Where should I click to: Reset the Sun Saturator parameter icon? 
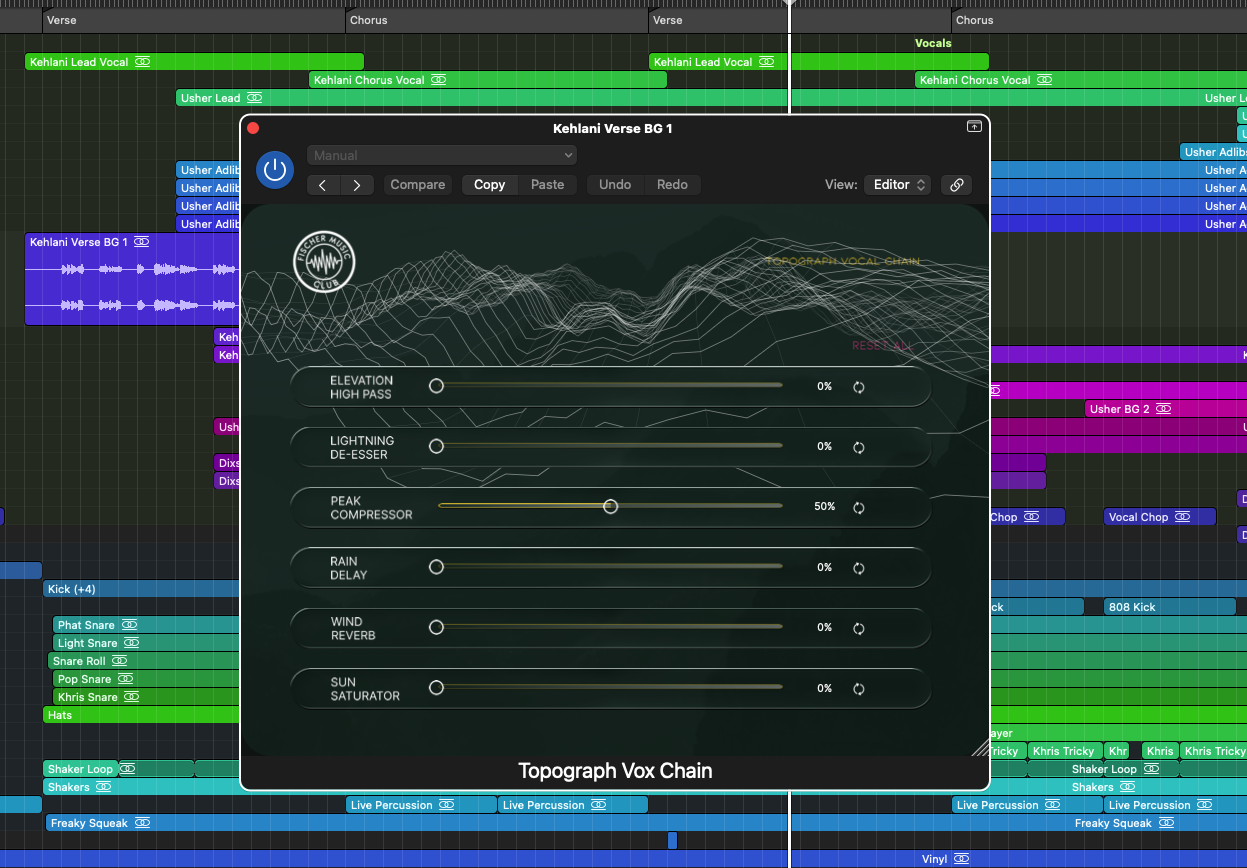858,689
